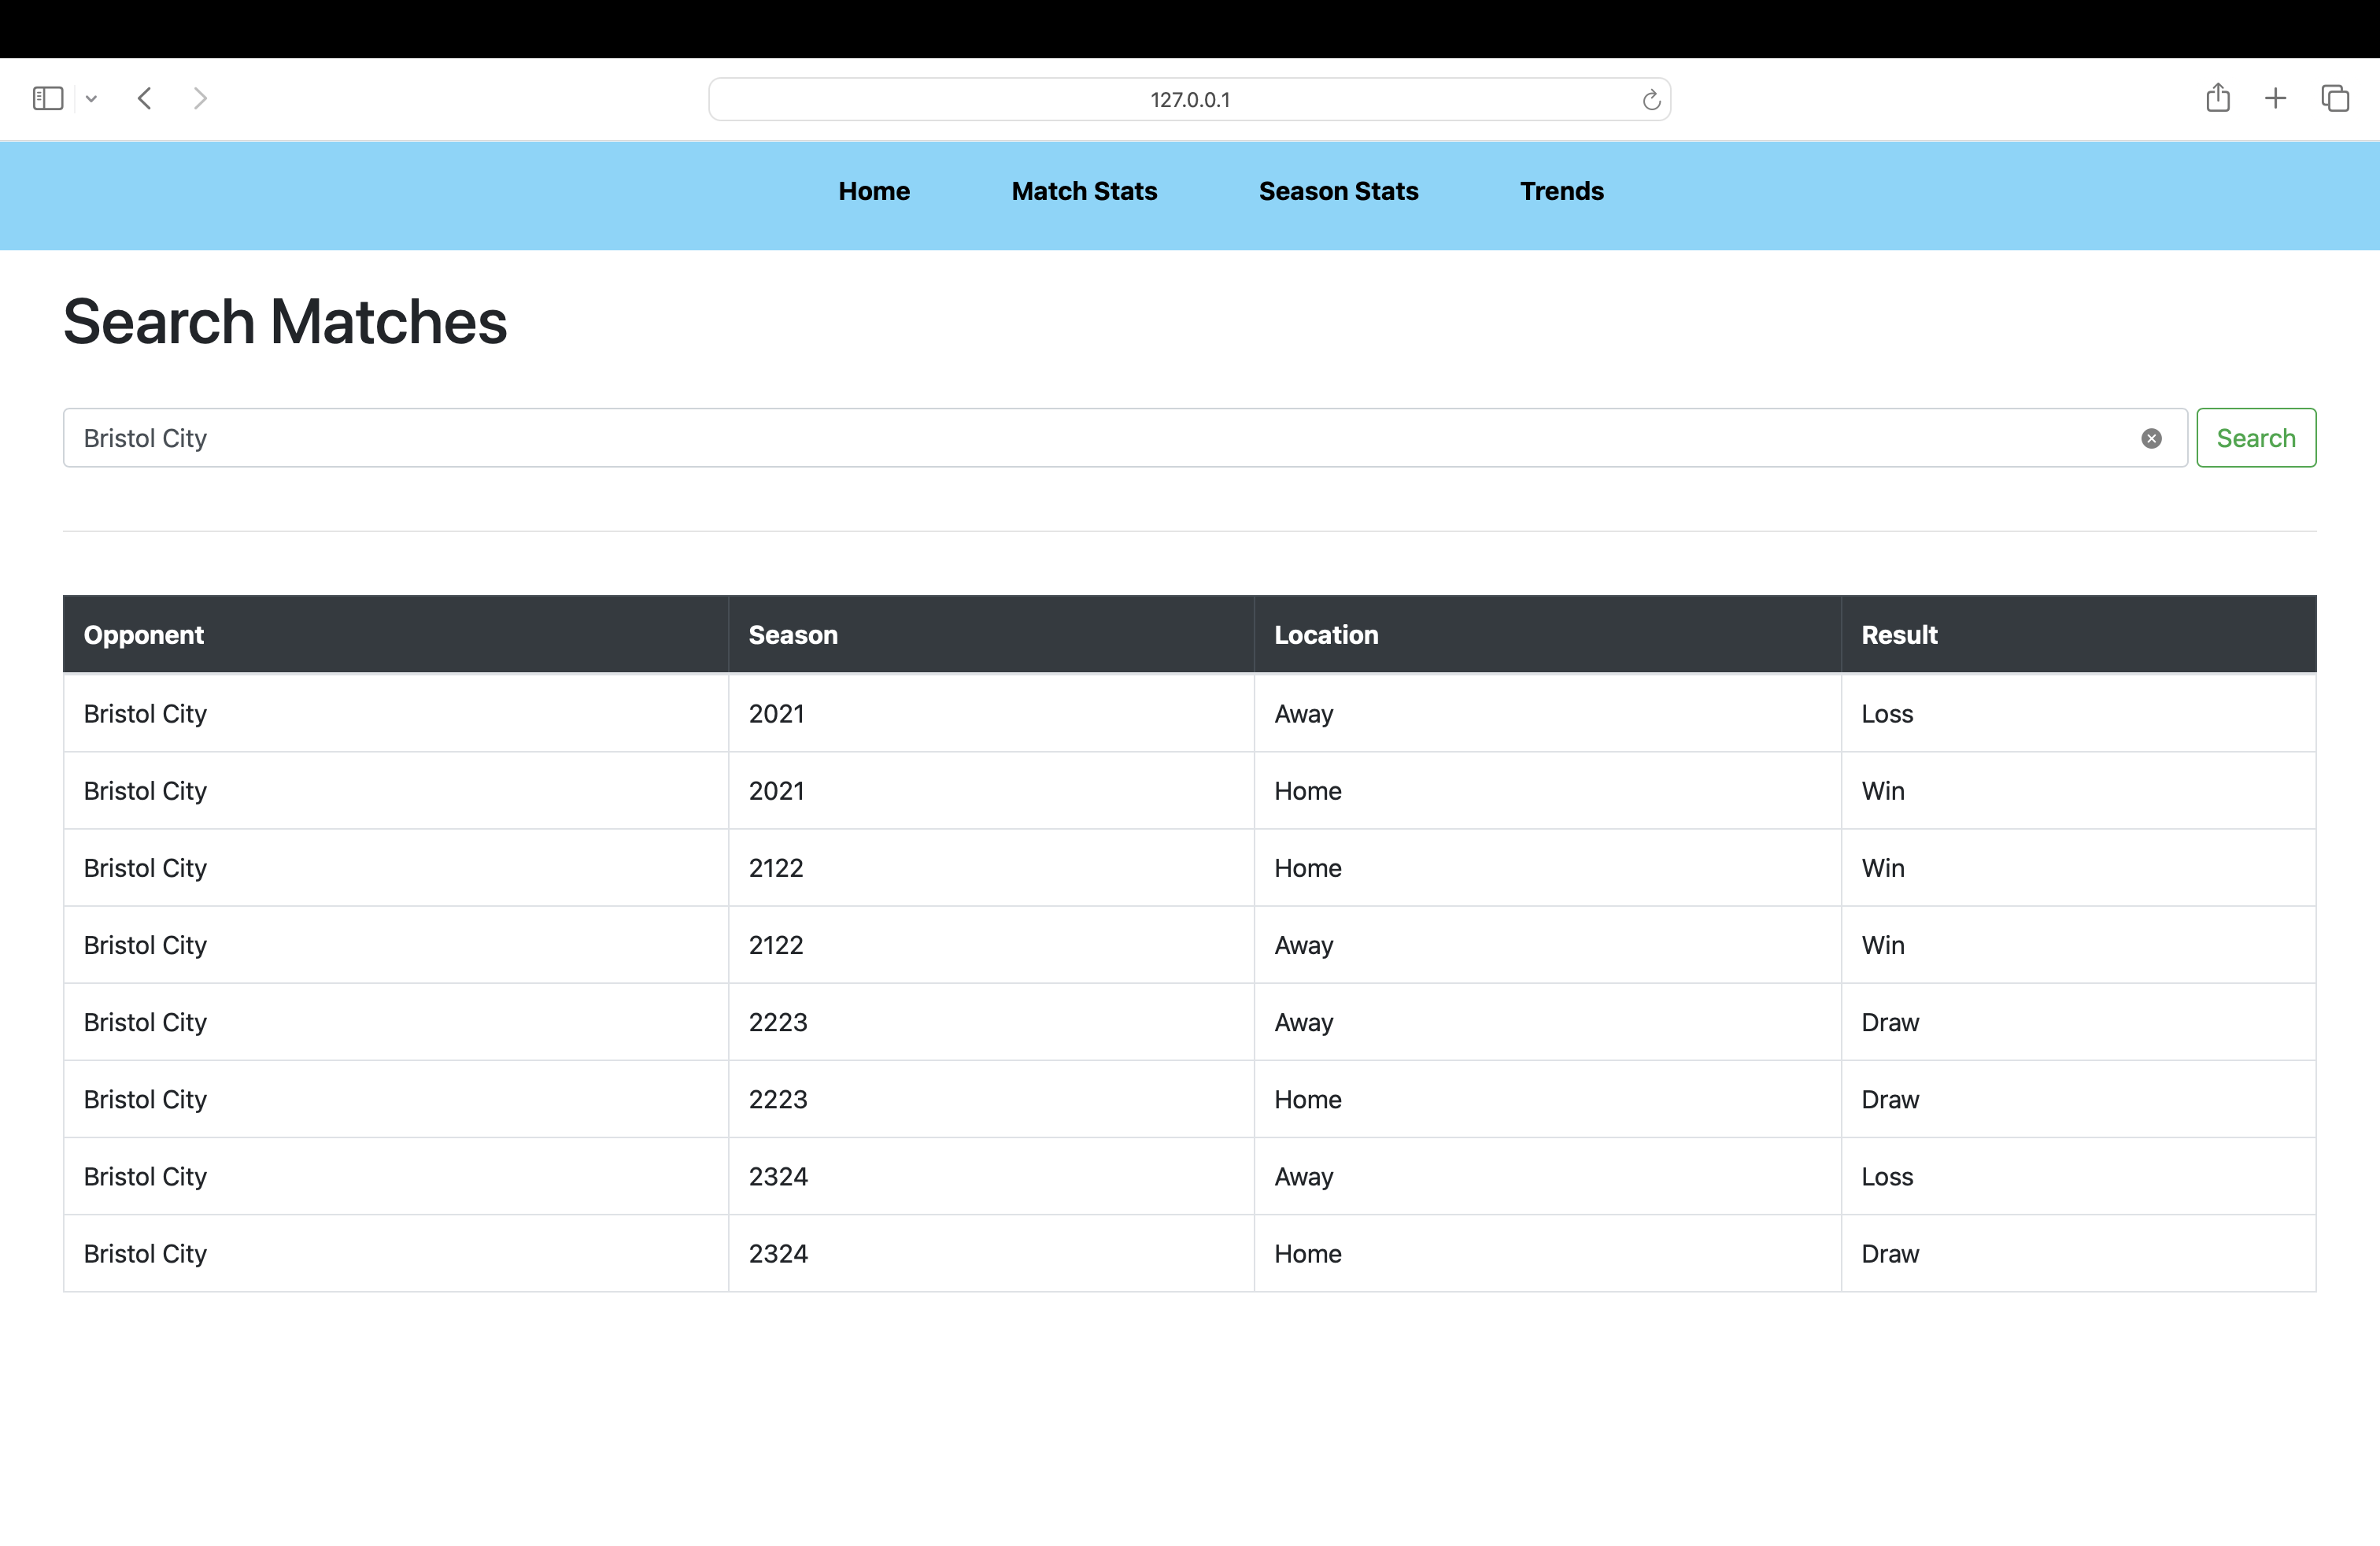Click the Opponent column header

(x=144, y=635)
